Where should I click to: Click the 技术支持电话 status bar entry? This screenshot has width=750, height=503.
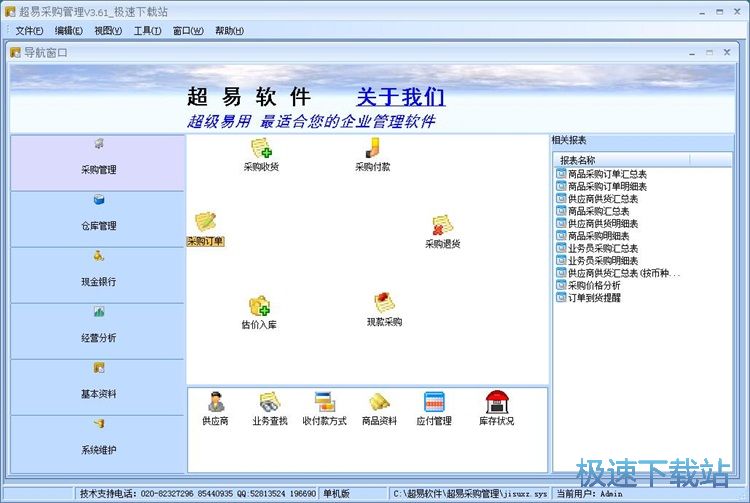tap(197, 494)
